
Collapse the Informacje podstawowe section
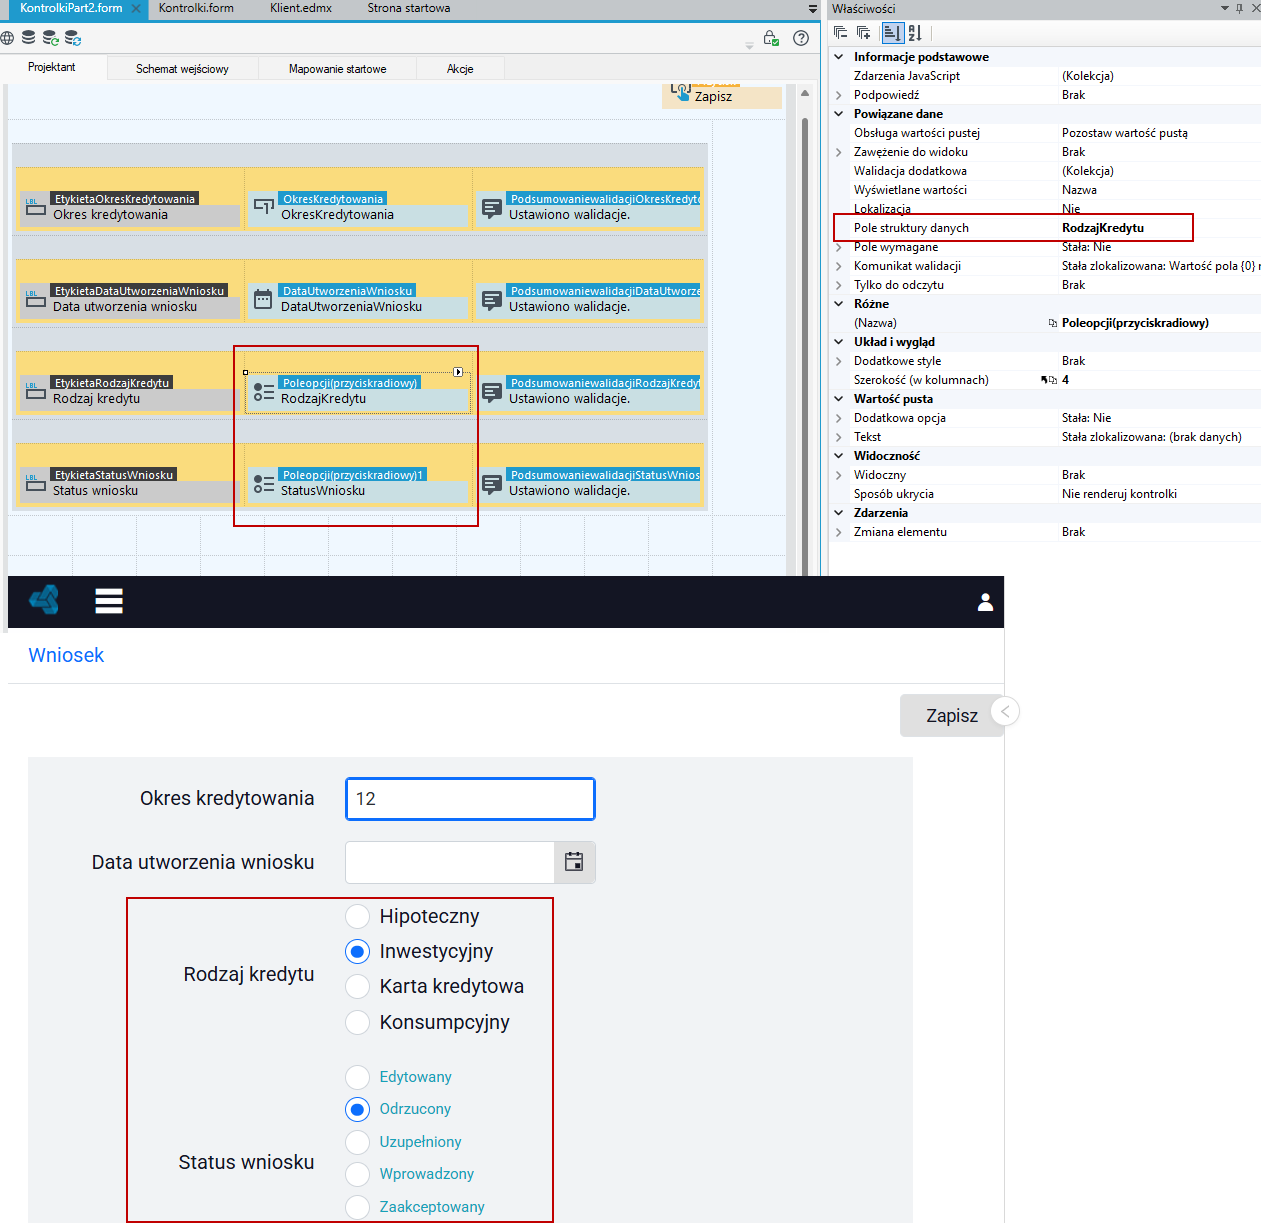click(839, 57)
